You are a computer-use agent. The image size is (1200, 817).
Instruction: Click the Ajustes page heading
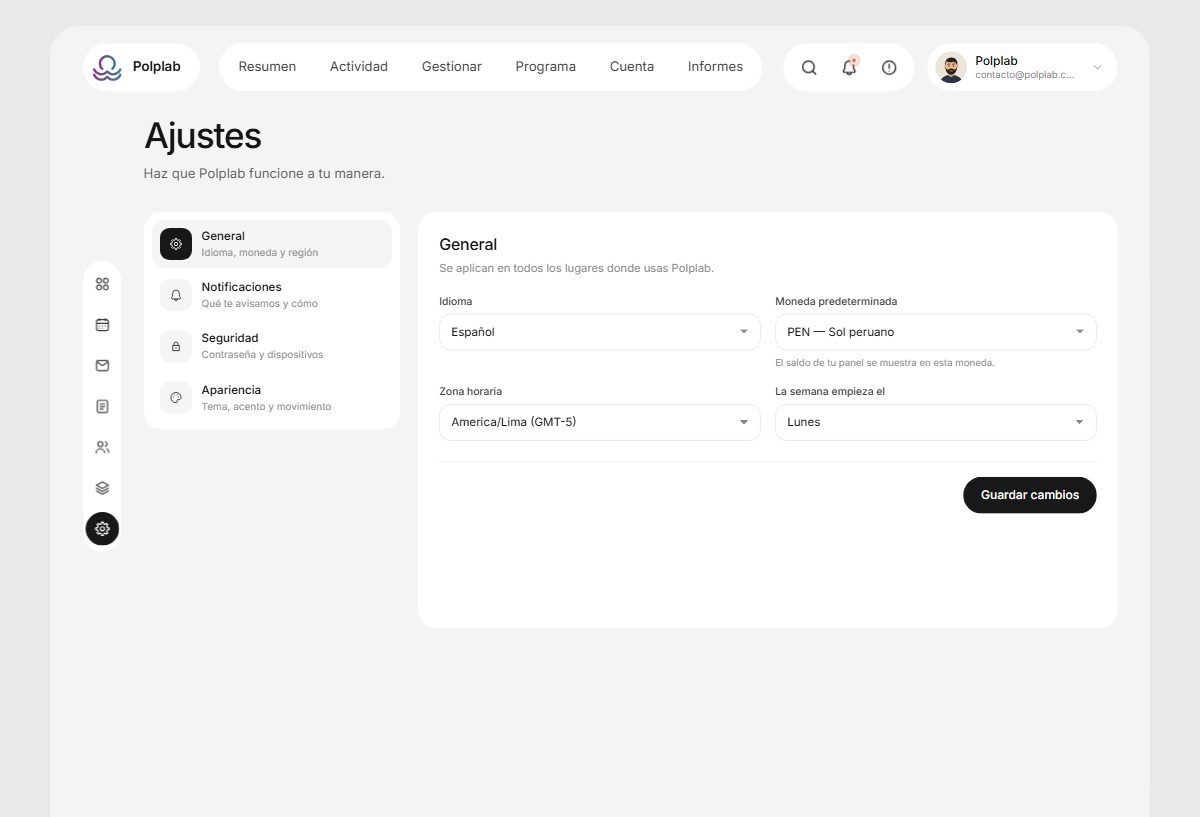pyautogui.click(x=203, y=136)
